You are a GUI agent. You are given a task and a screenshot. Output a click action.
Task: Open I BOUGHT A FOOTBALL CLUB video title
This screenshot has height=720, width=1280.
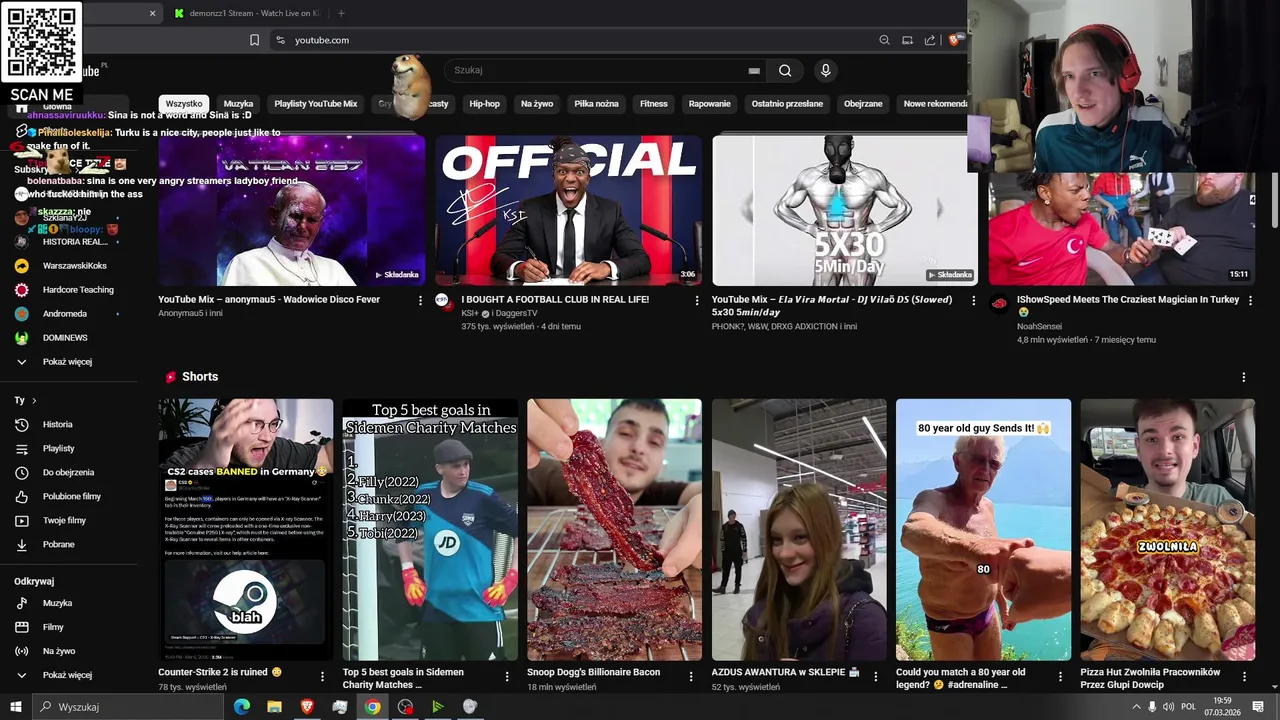[555, 300]
